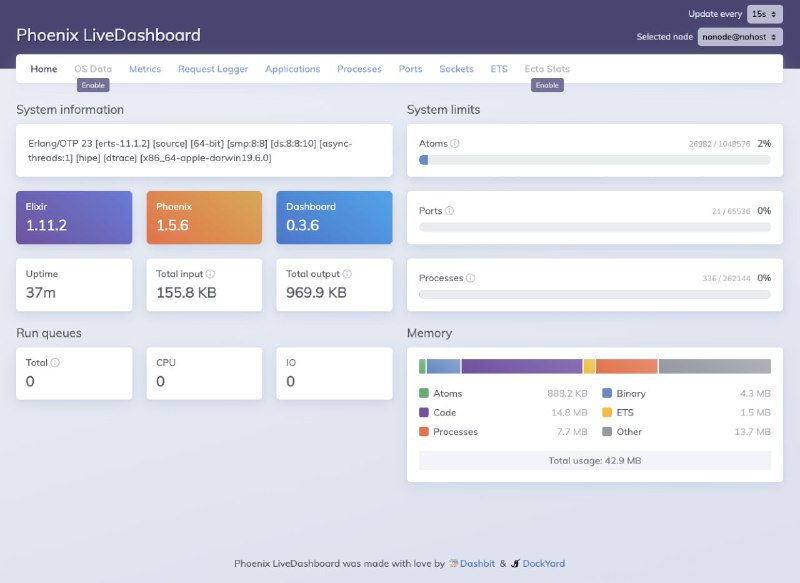
Task: Click the ETS 1.5 MB memory value
Action: [x=756, y=413]
